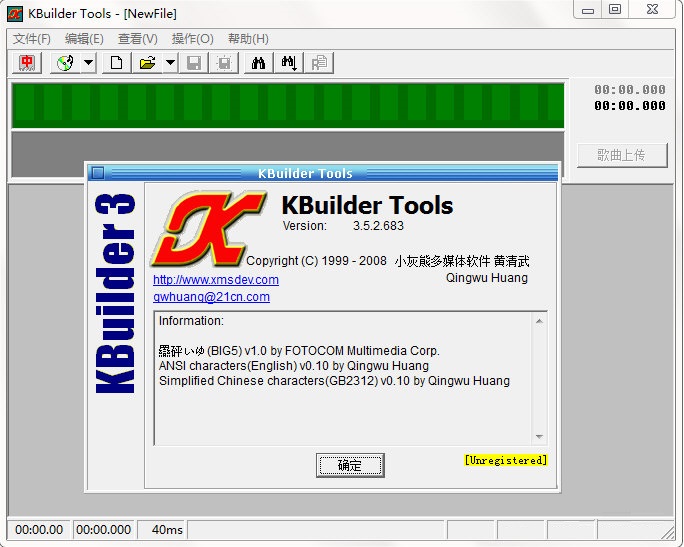Click the Qingwu Huang author name

[487, 278]
